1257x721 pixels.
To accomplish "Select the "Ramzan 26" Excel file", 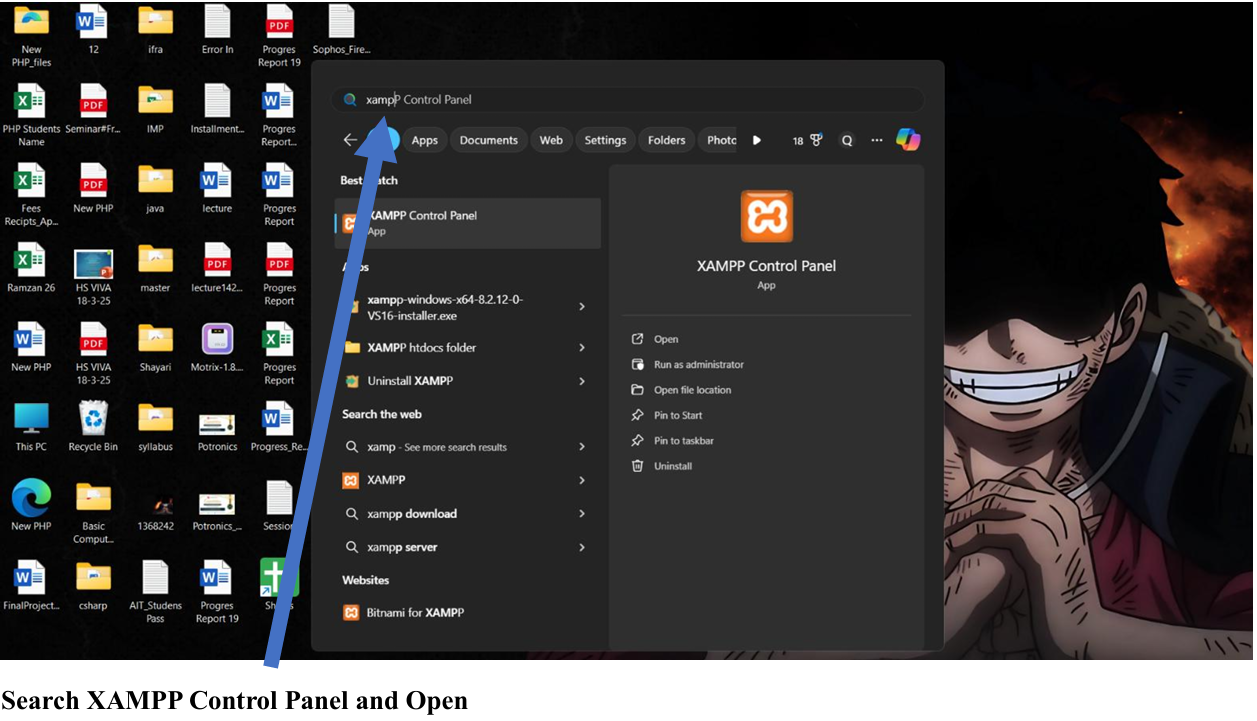I will pyautogui.click(x=31, y=267).
